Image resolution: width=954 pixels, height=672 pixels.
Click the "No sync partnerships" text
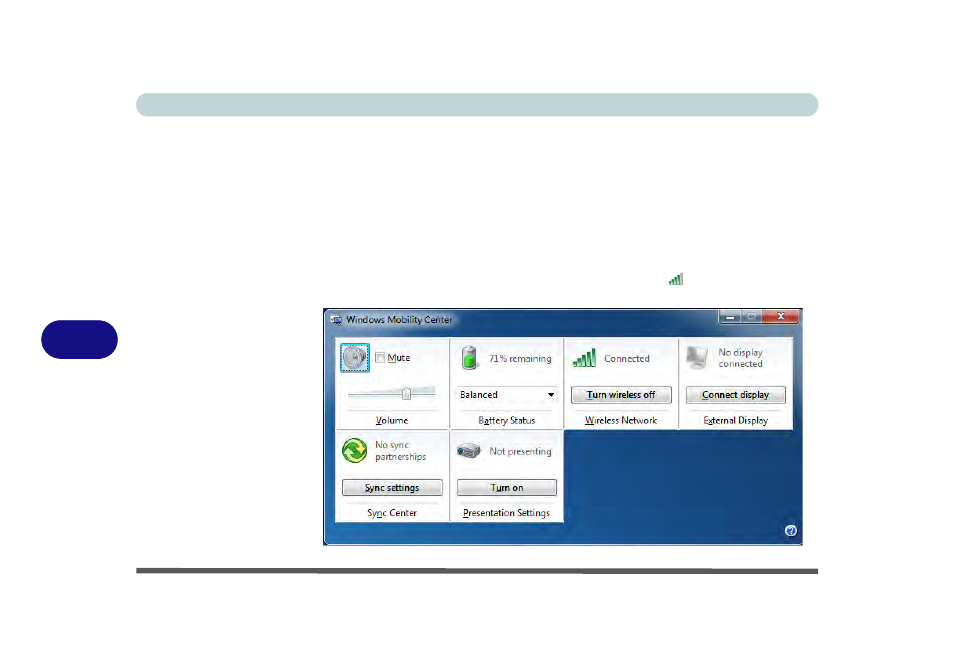click(x=400, y=451)
